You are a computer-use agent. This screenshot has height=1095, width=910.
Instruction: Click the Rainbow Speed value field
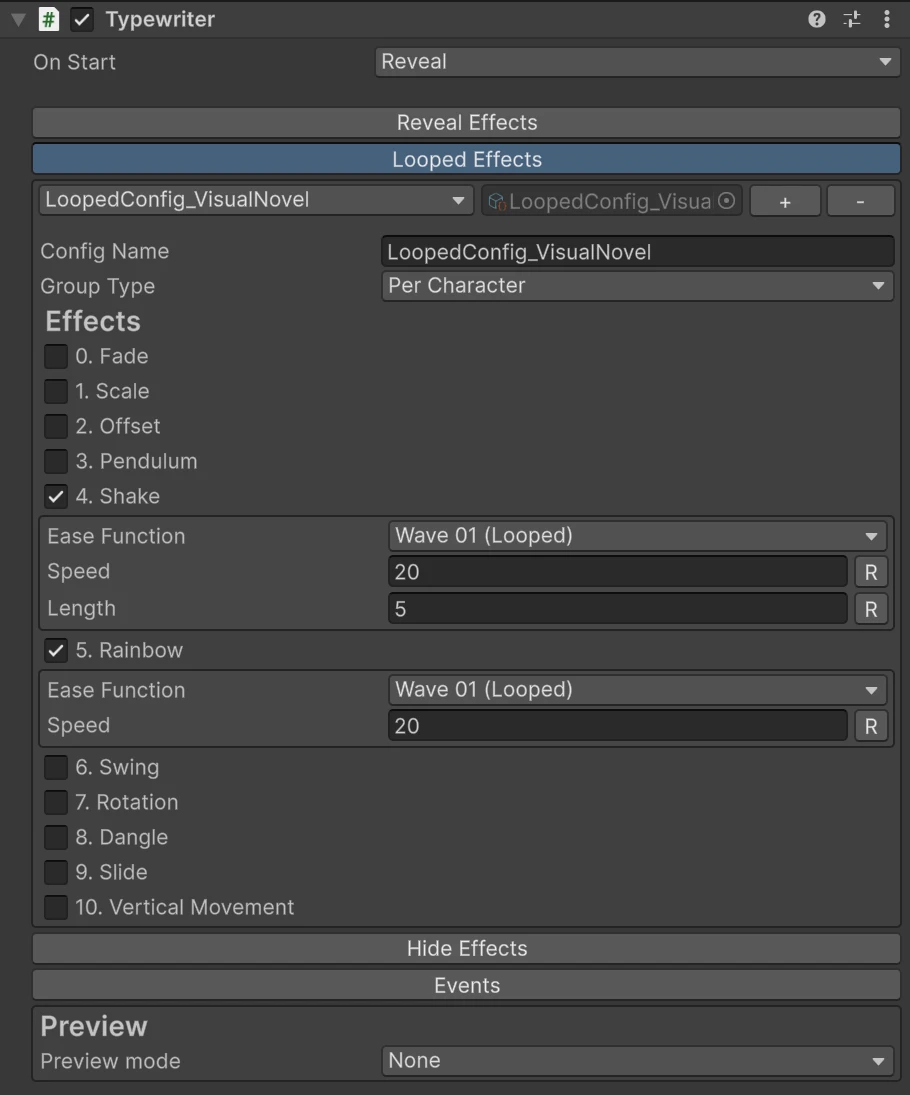pyautogui.click(x=617, y=726)
